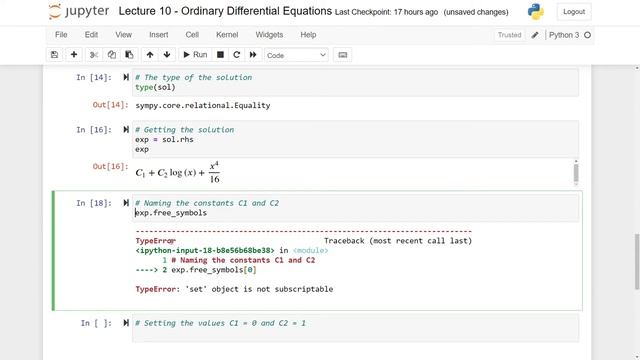Screen dimensions: 640x360
Task: Click in the type(sol) code cell
Action: 355,82
